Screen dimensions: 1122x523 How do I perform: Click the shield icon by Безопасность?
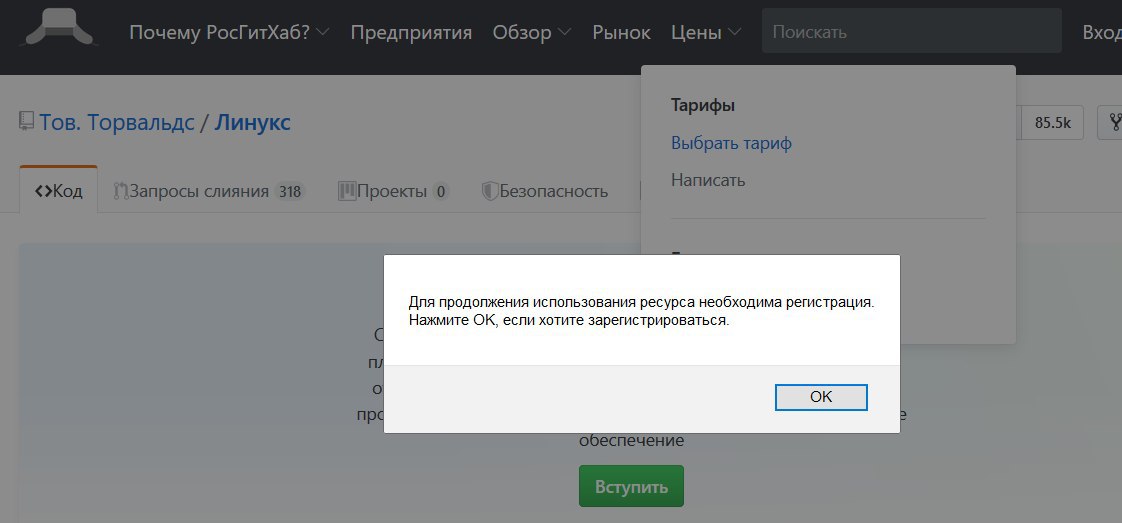[x=489, y=191]
